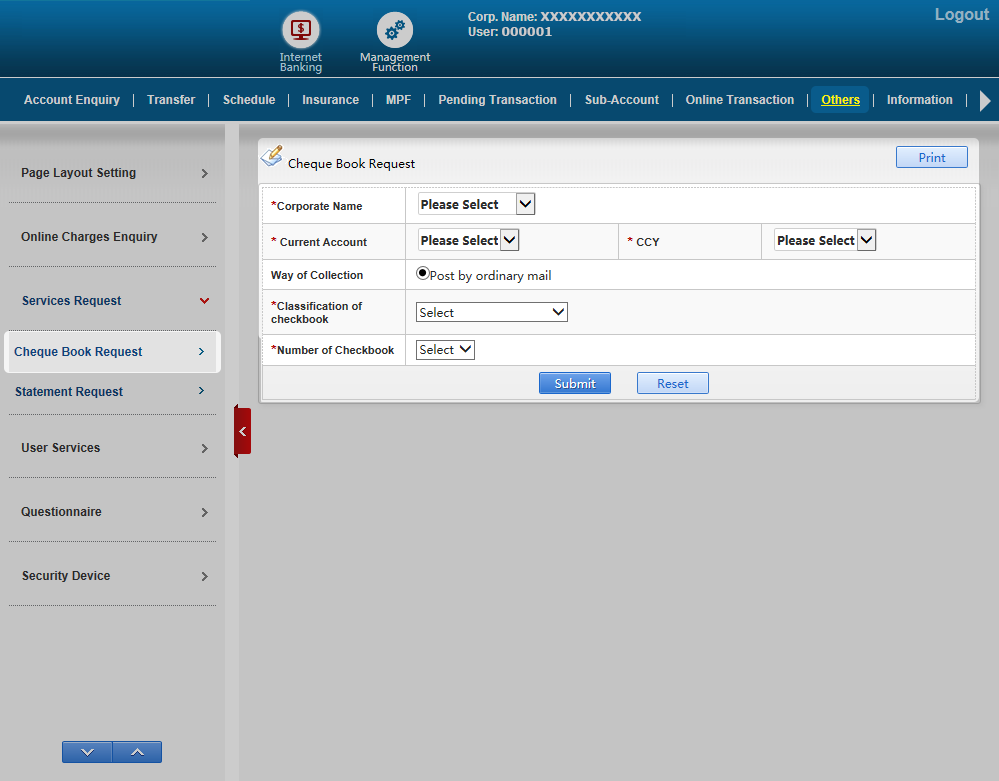Viewport: 999px width, 781px height.
Task: Click the sidebar scroll down arrow button
Action: tap(87, 752)
